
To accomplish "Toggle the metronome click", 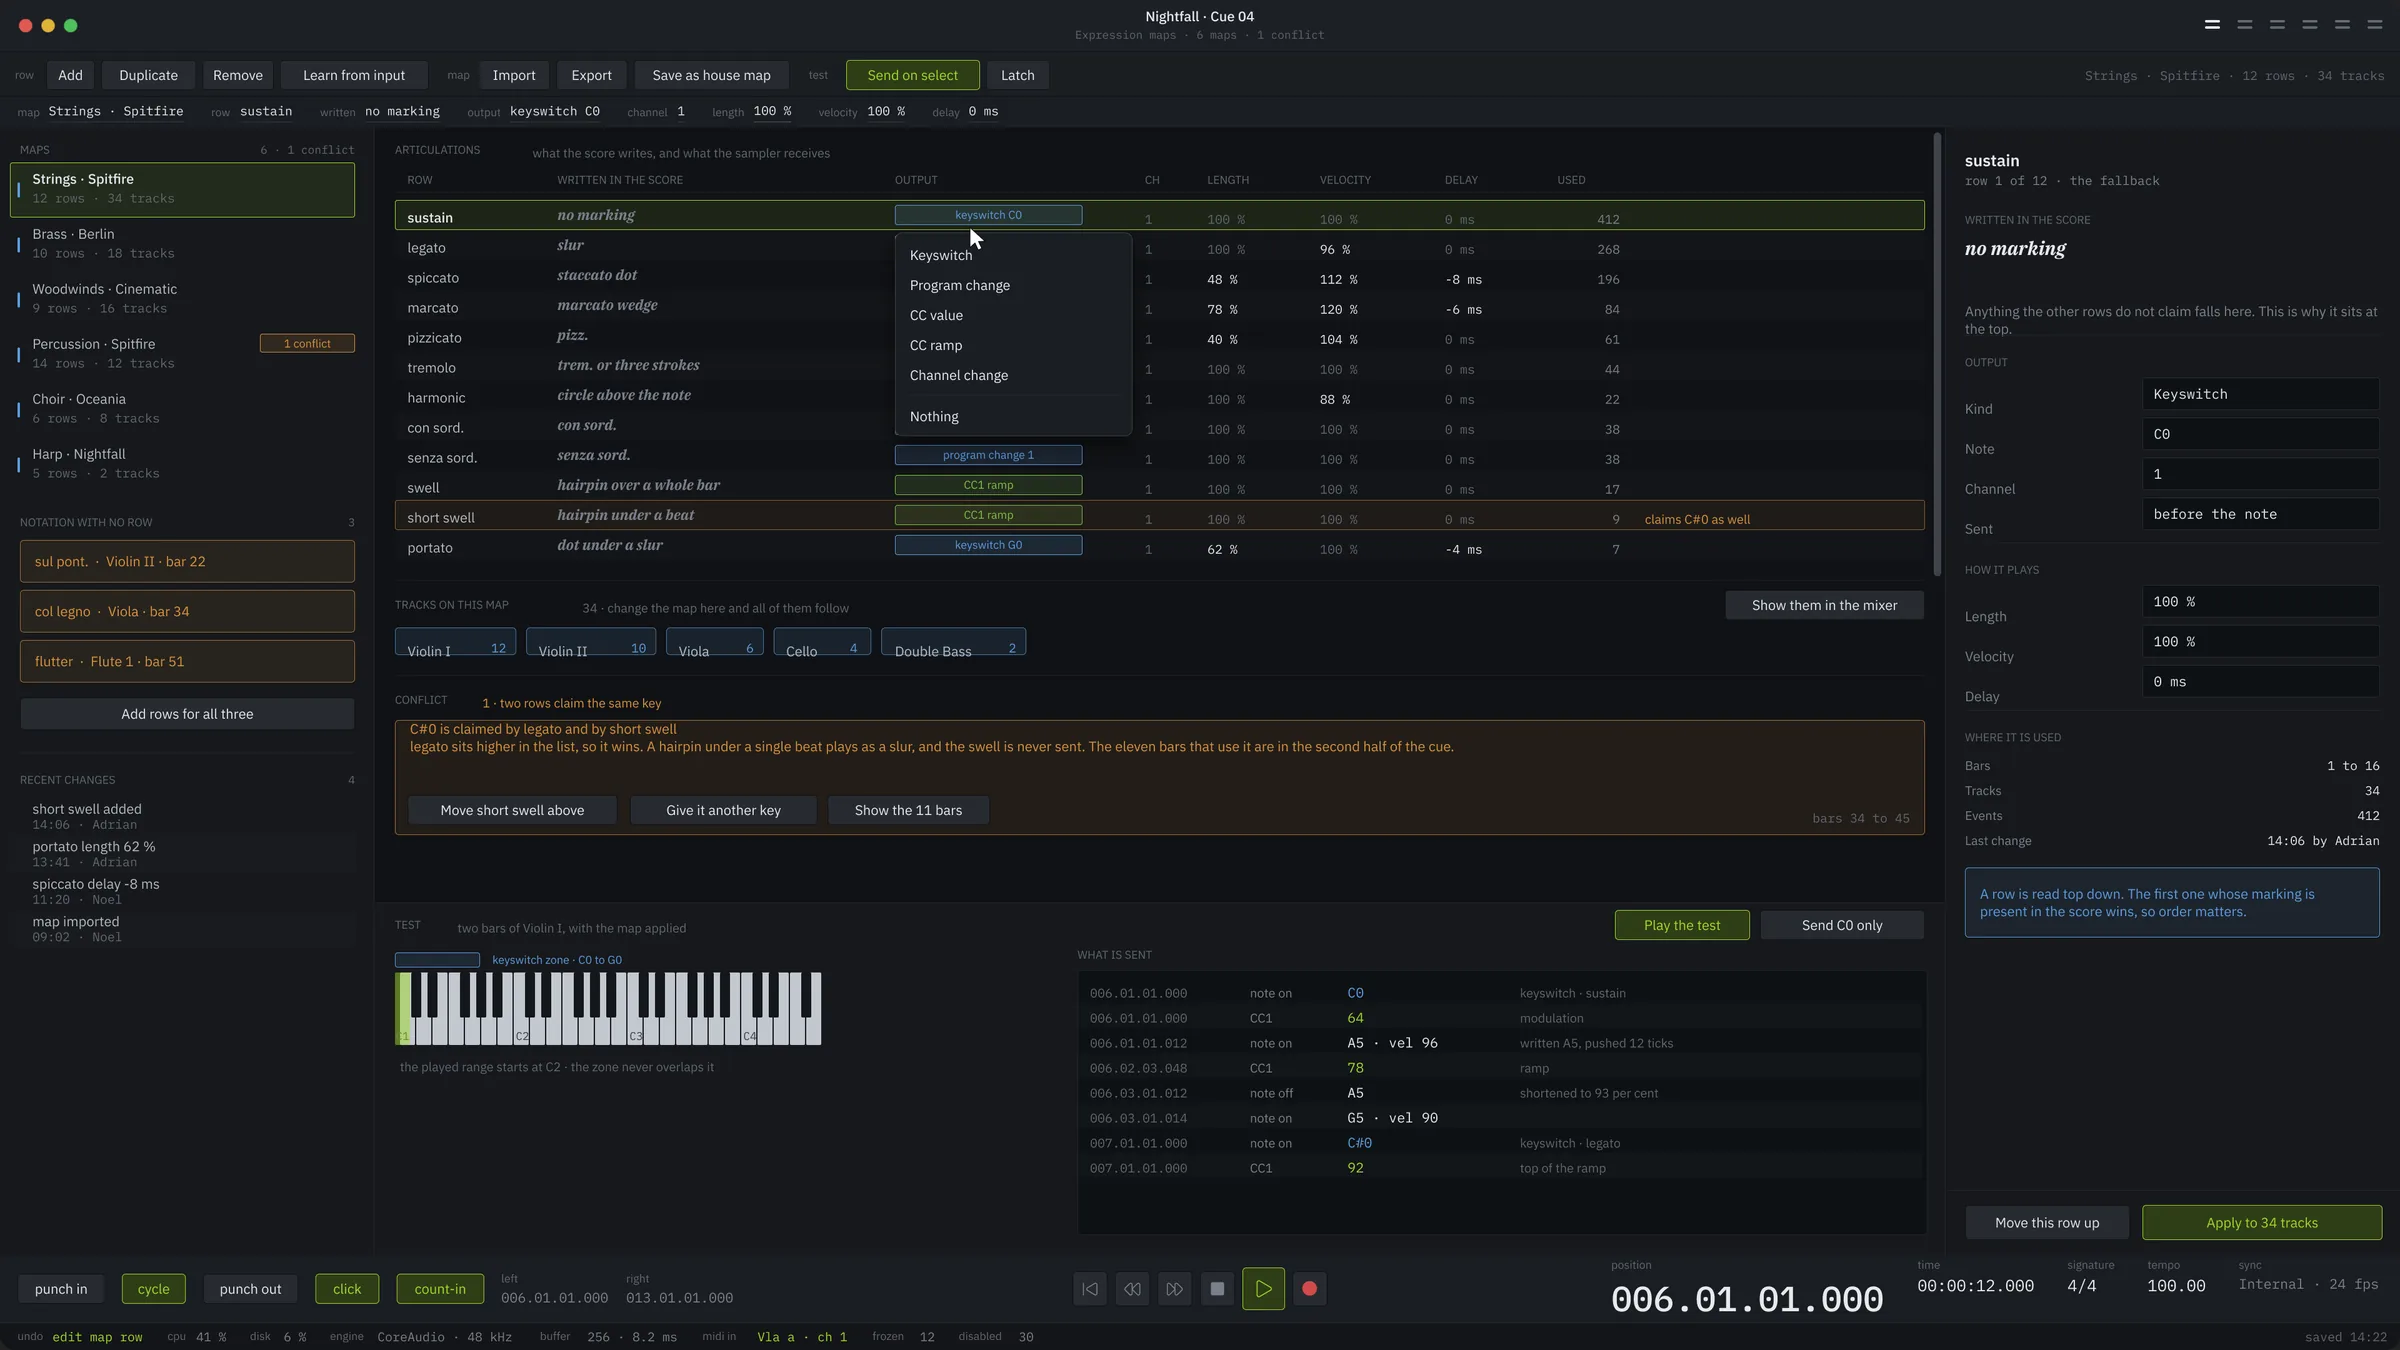I will (347, 1289).
